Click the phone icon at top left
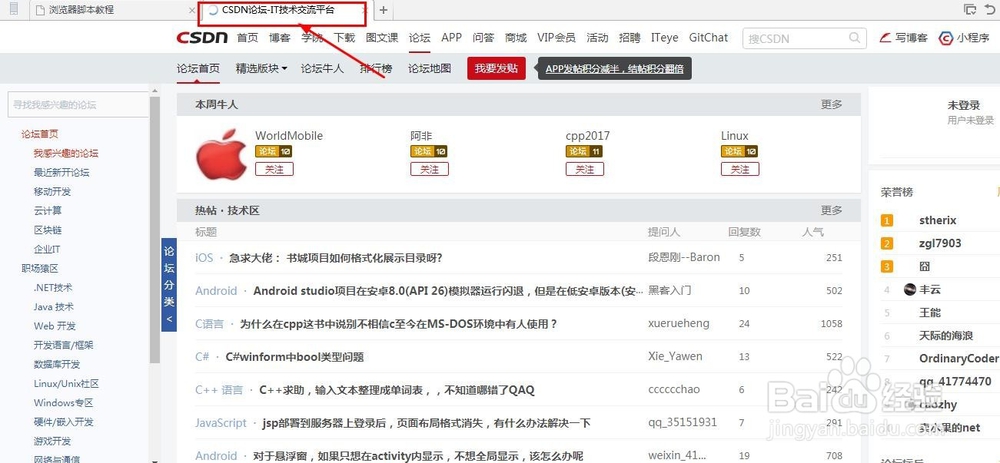 coord(14,9)
